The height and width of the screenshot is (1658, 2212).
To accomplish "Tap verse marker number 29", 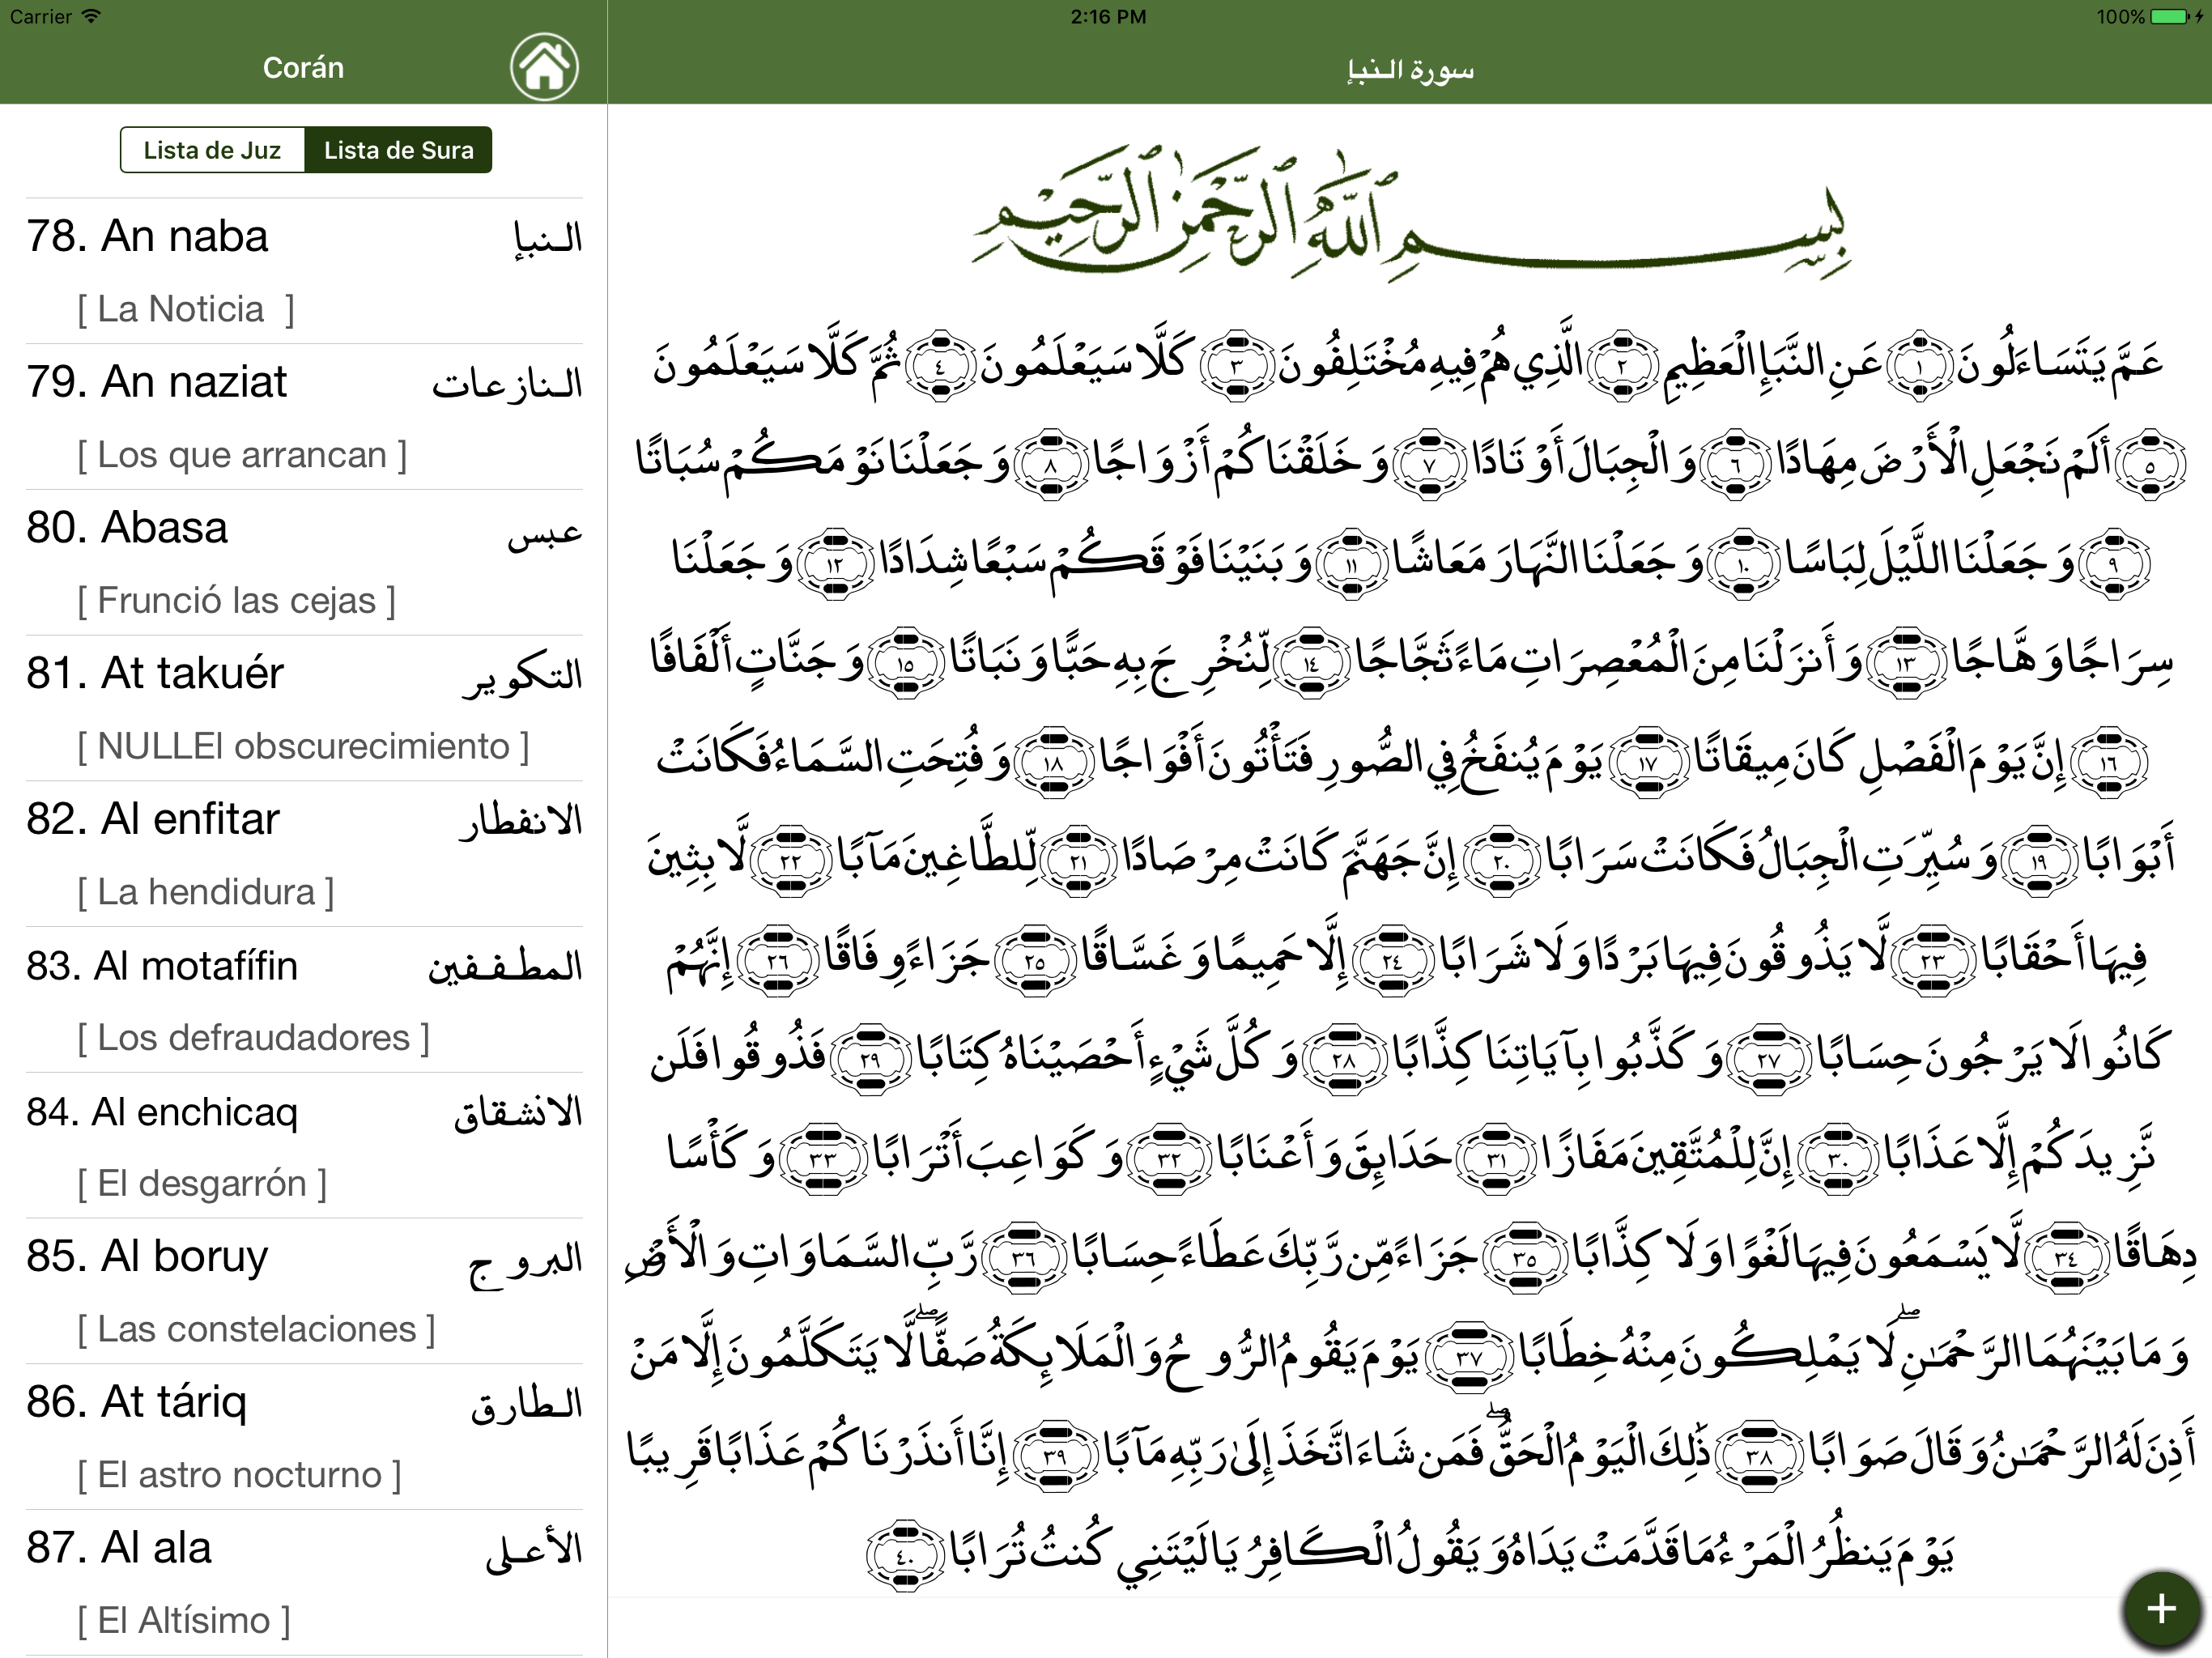I will click(870, 1059).
